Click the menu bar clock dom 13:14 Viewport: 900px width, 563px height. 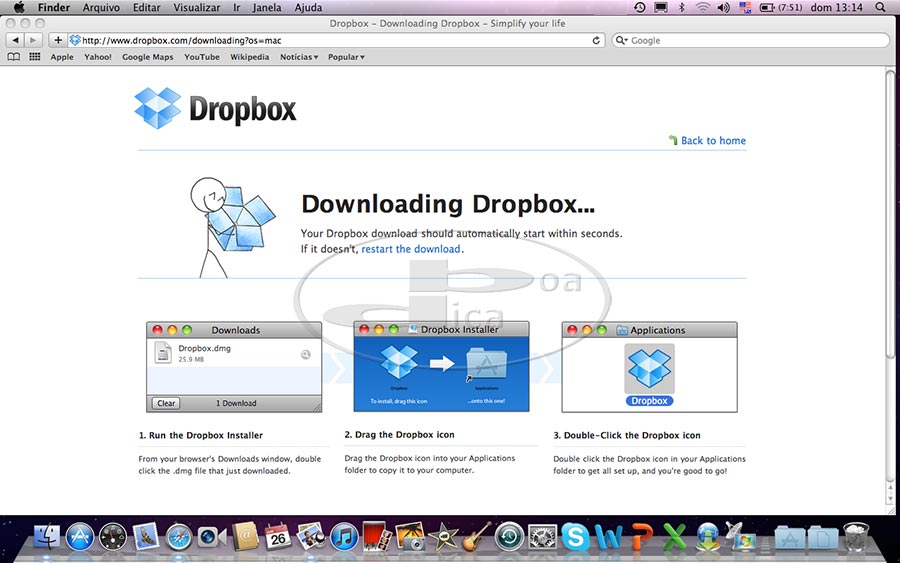coord(836,7)
